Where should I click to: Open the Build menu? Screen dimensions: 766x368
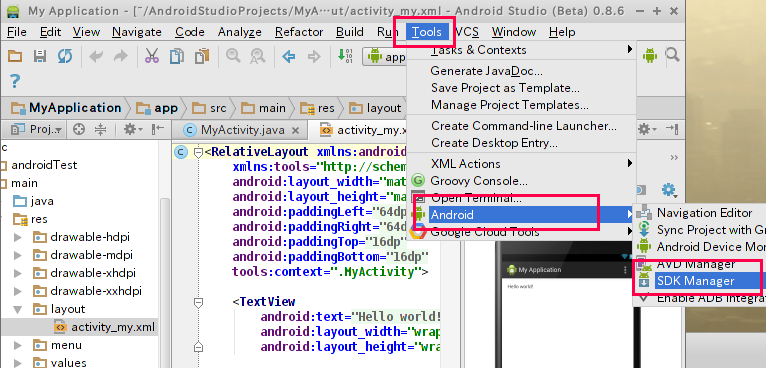[350, 32]
